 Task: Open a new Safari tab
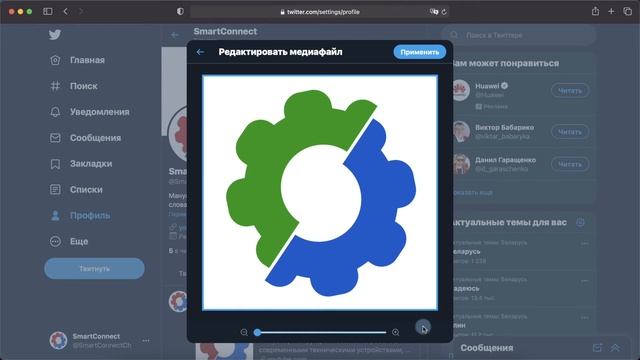click(x=611, y=11)
